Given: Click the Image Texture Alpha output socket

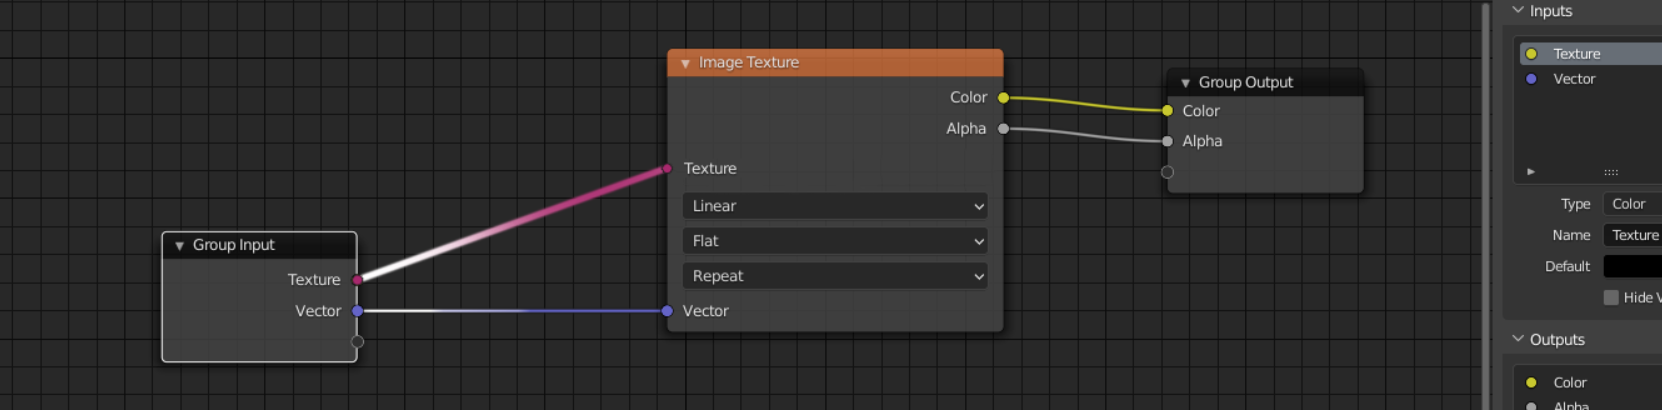Looking at the screenshot, I should [1003, 129].
